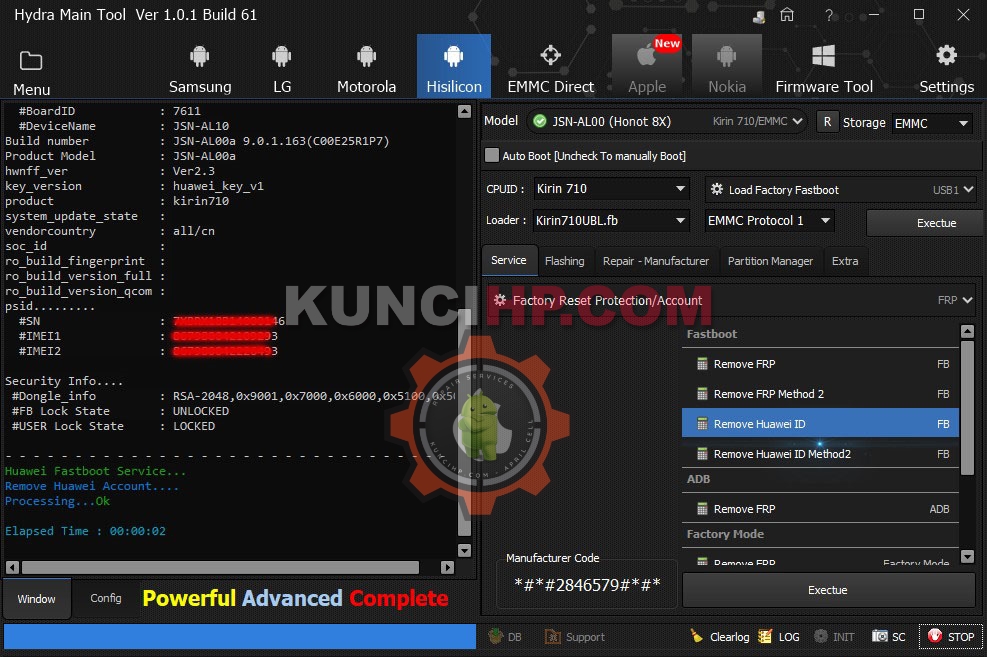The height and width of the screenshot is (657, 987).
Task: Open the CPUID Kirin 710 dropdown
Action: click(611, 189)
